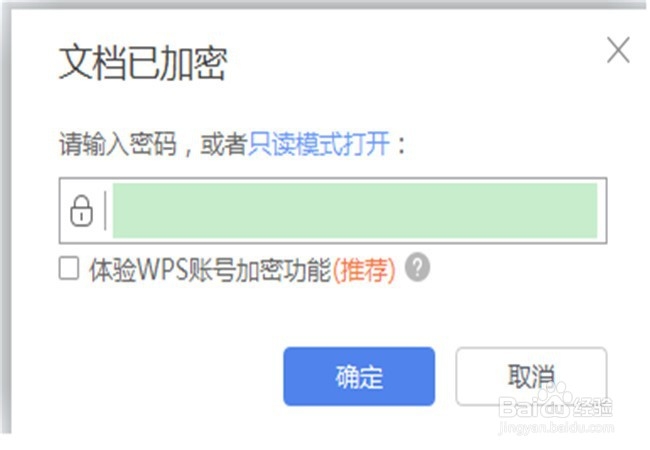This screenshot has width=650, height=450.
Task: Close the 文档已加密 dialog with X
Action: [618, 50]
